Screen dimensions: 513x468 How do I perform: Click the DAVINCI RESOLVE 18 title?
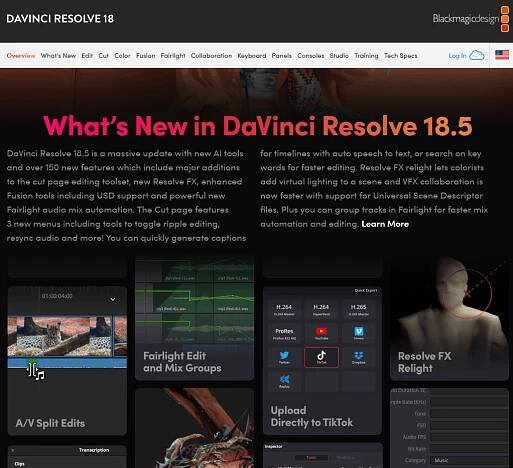(60, 19)
